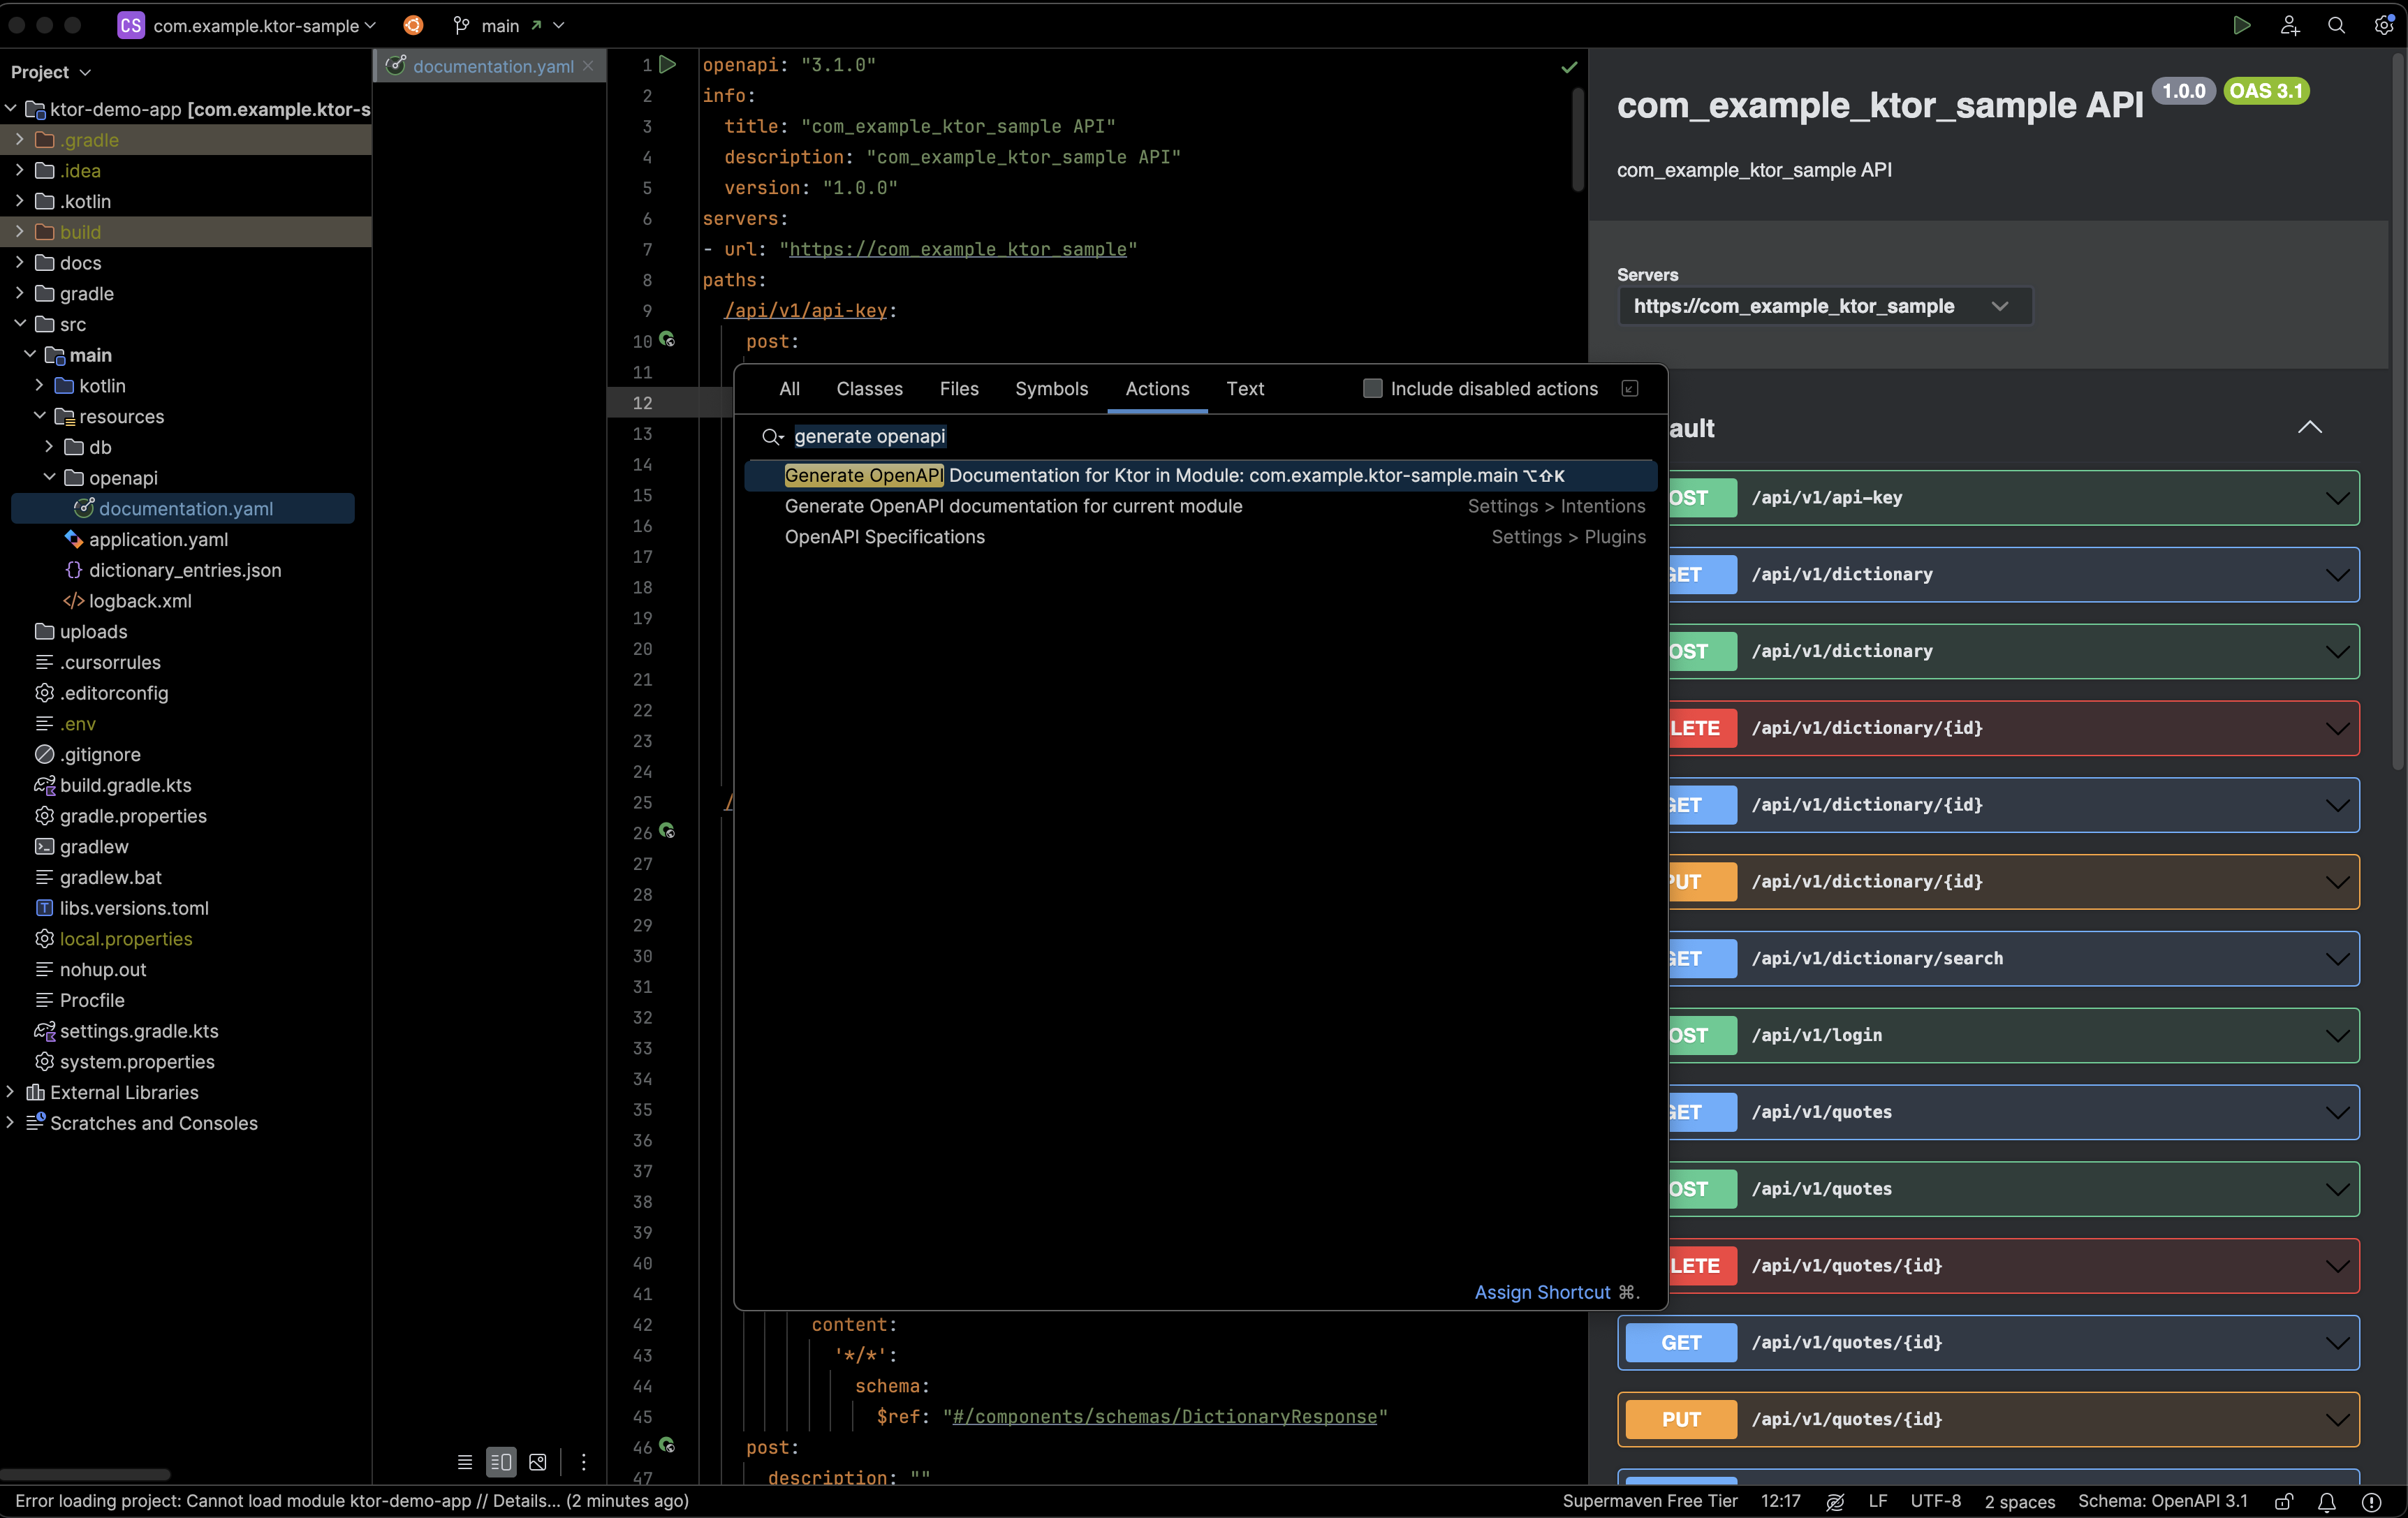Change the LF line separator
This screenshot has width=2408, height=1518.
tap(1877, 1501)
